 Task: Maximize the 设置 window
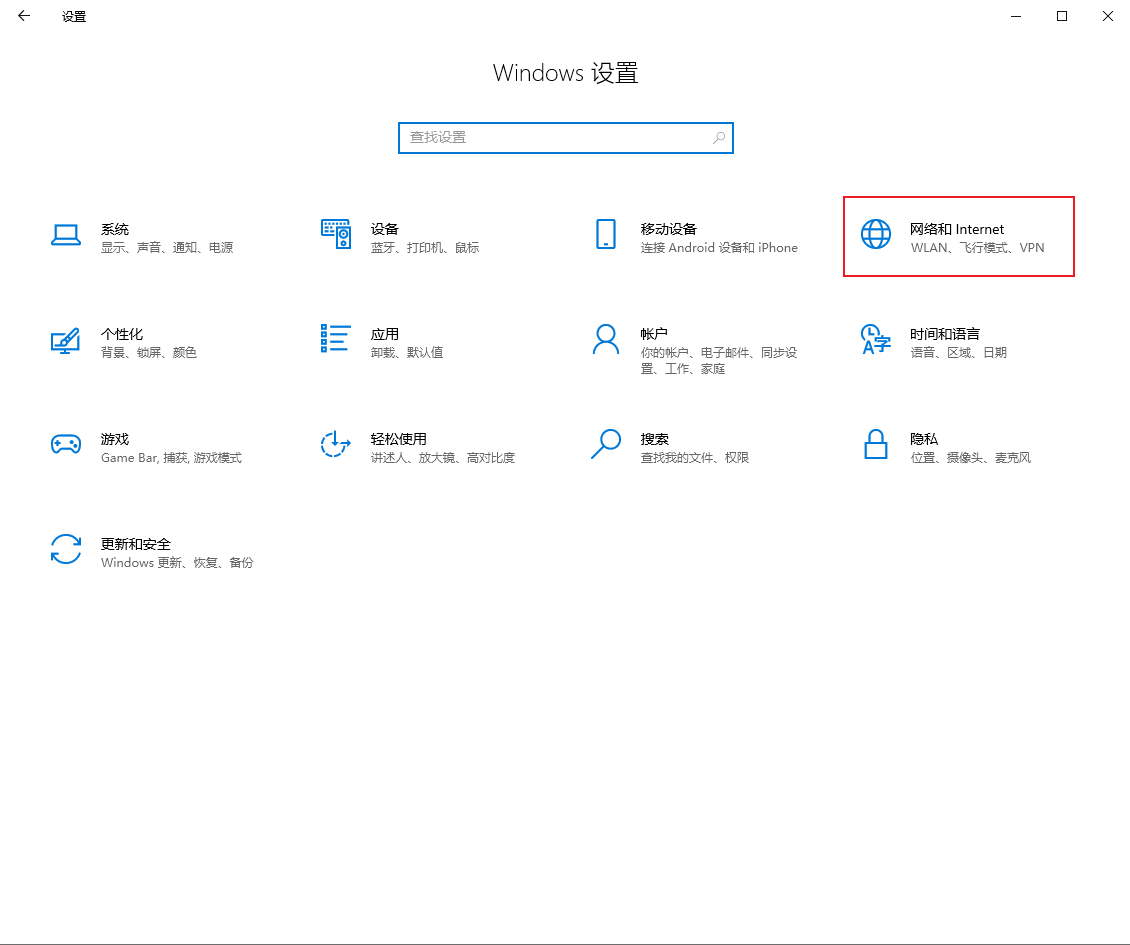[x=1062, y=16]
